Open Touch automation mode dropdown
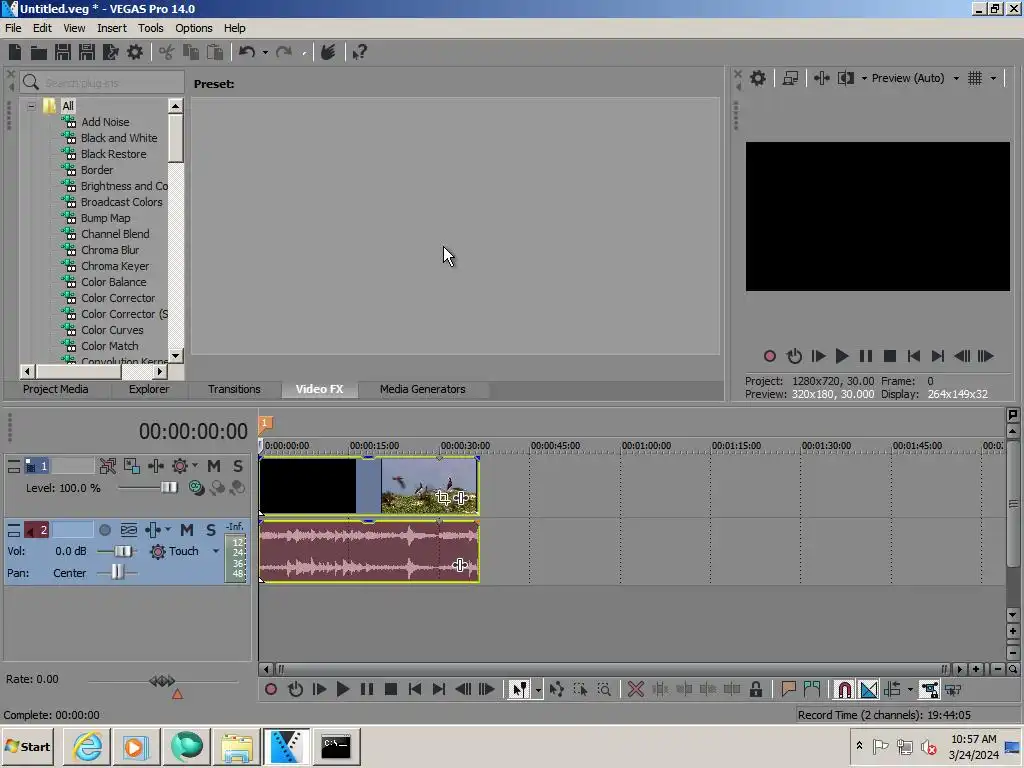Screen dimensions: 1024x768 pos(216,551)
